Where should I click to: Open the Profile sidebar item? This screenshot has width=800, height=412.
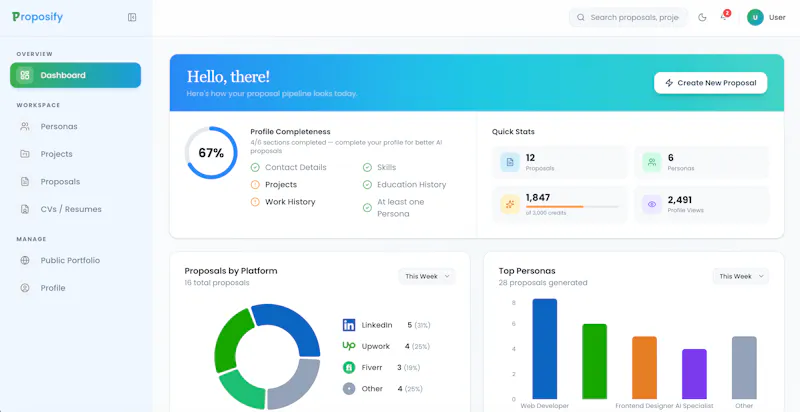(x=76, y=288)
